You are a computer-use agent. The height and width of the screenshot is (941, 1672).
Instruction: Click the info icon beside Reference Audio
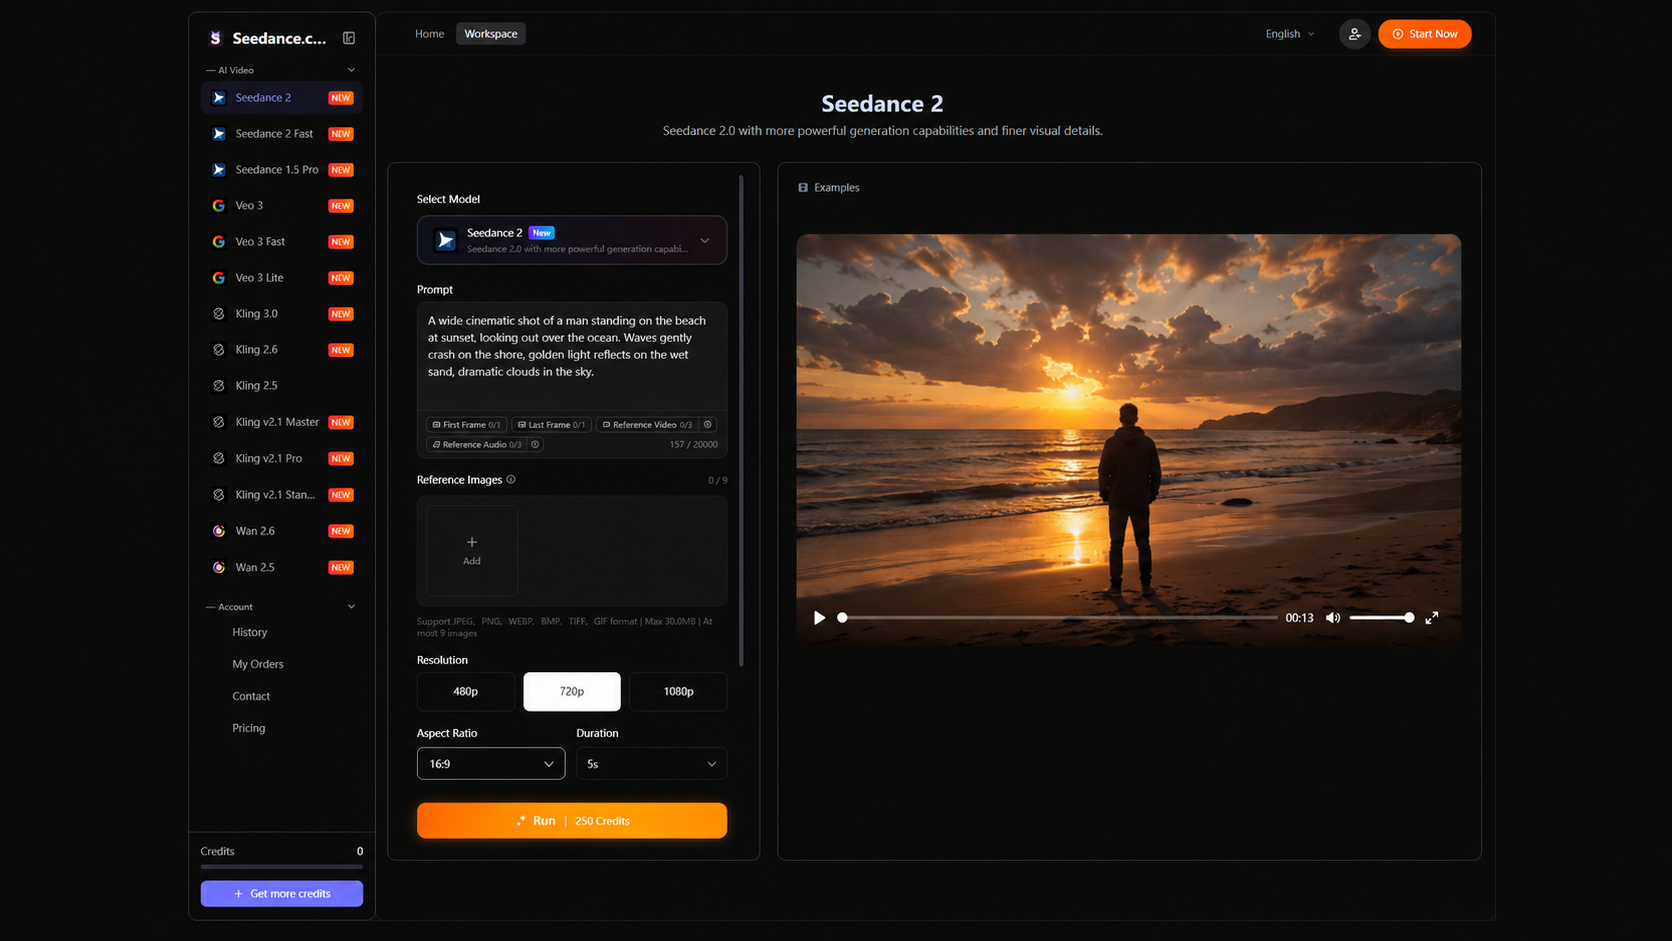(535, 444)
